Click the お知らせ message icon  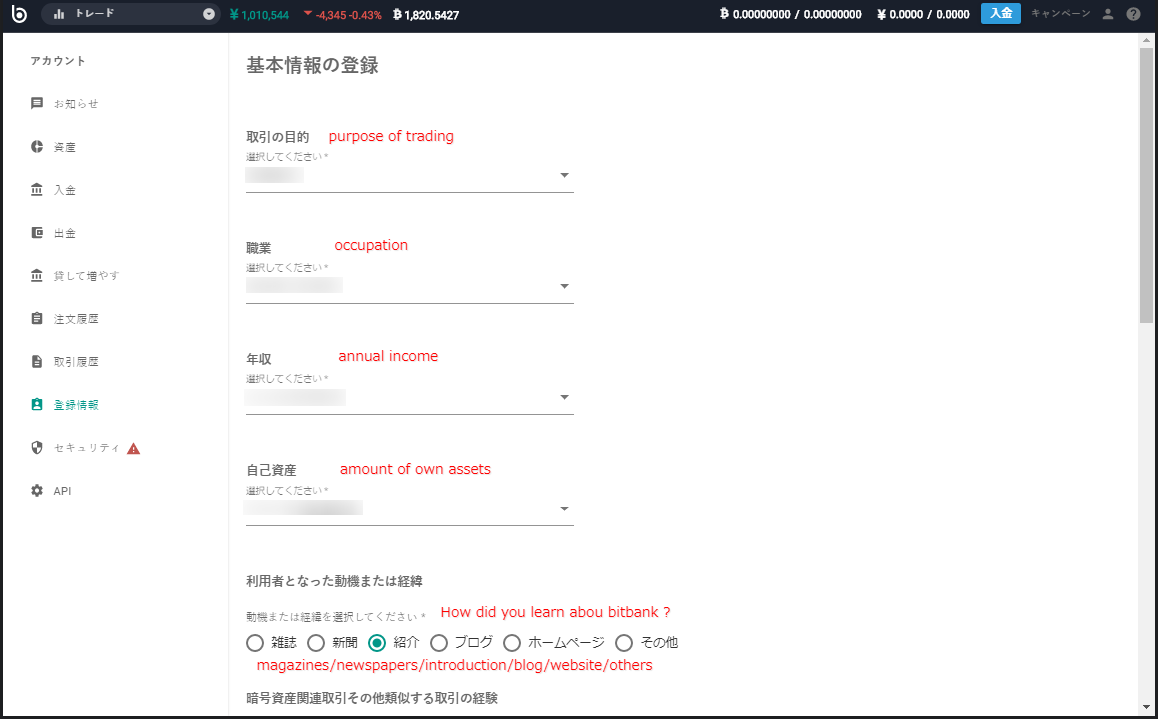[37, 103]
